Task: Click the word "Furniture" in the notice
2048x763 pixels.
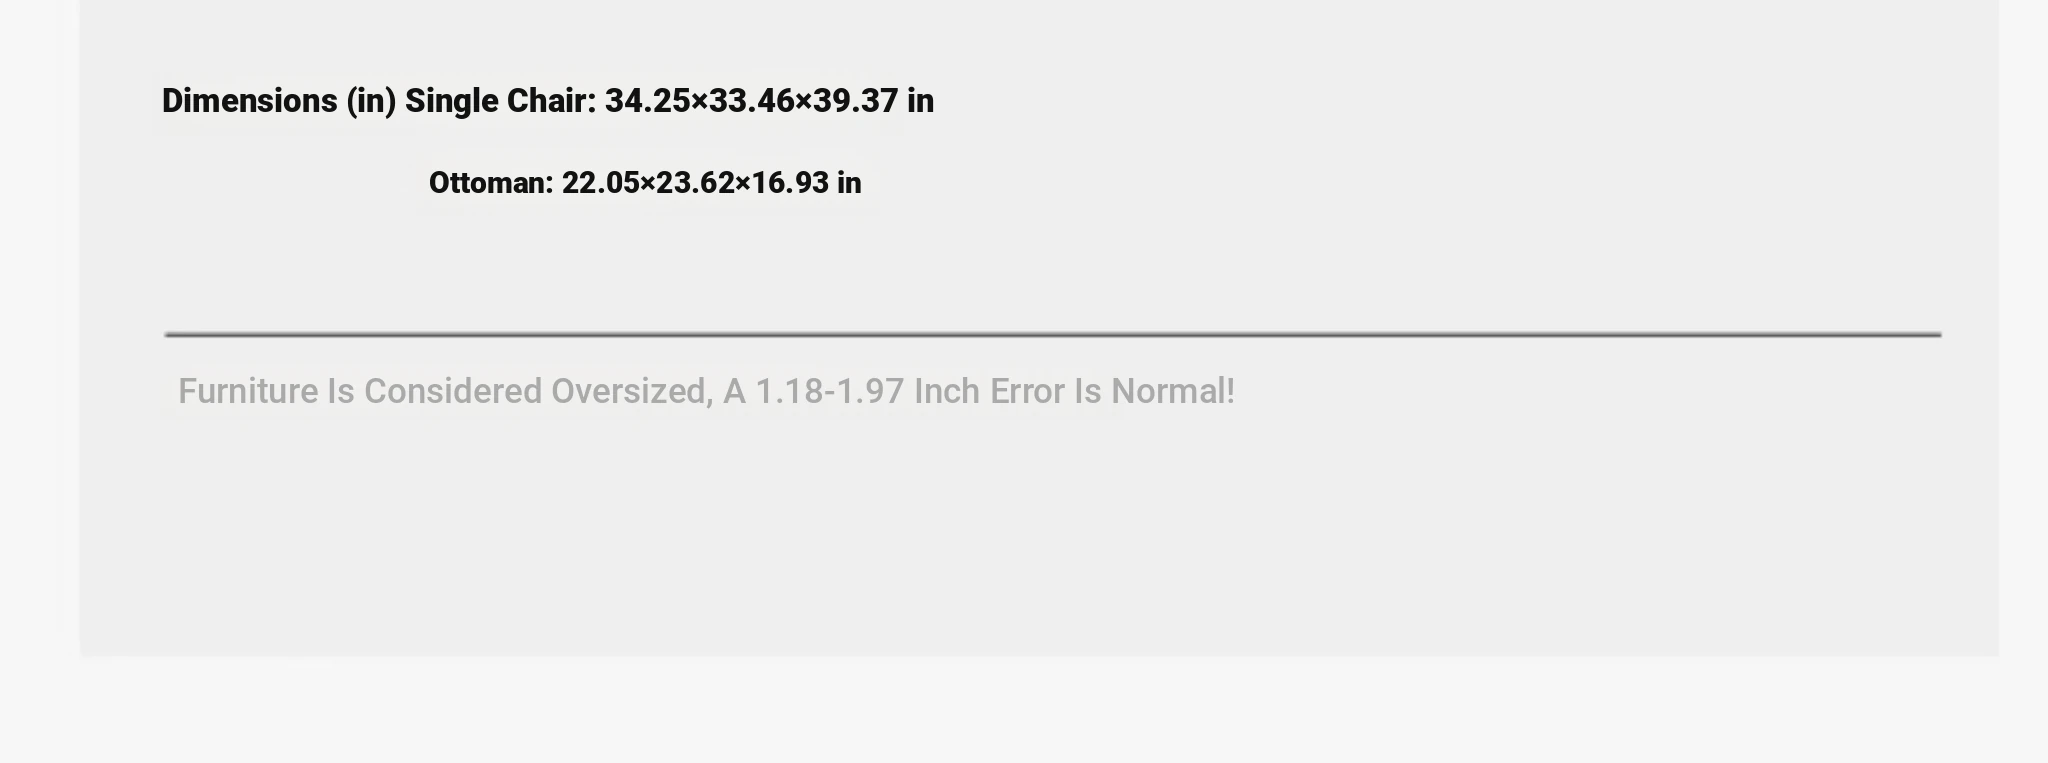Action: click(248, 391)
